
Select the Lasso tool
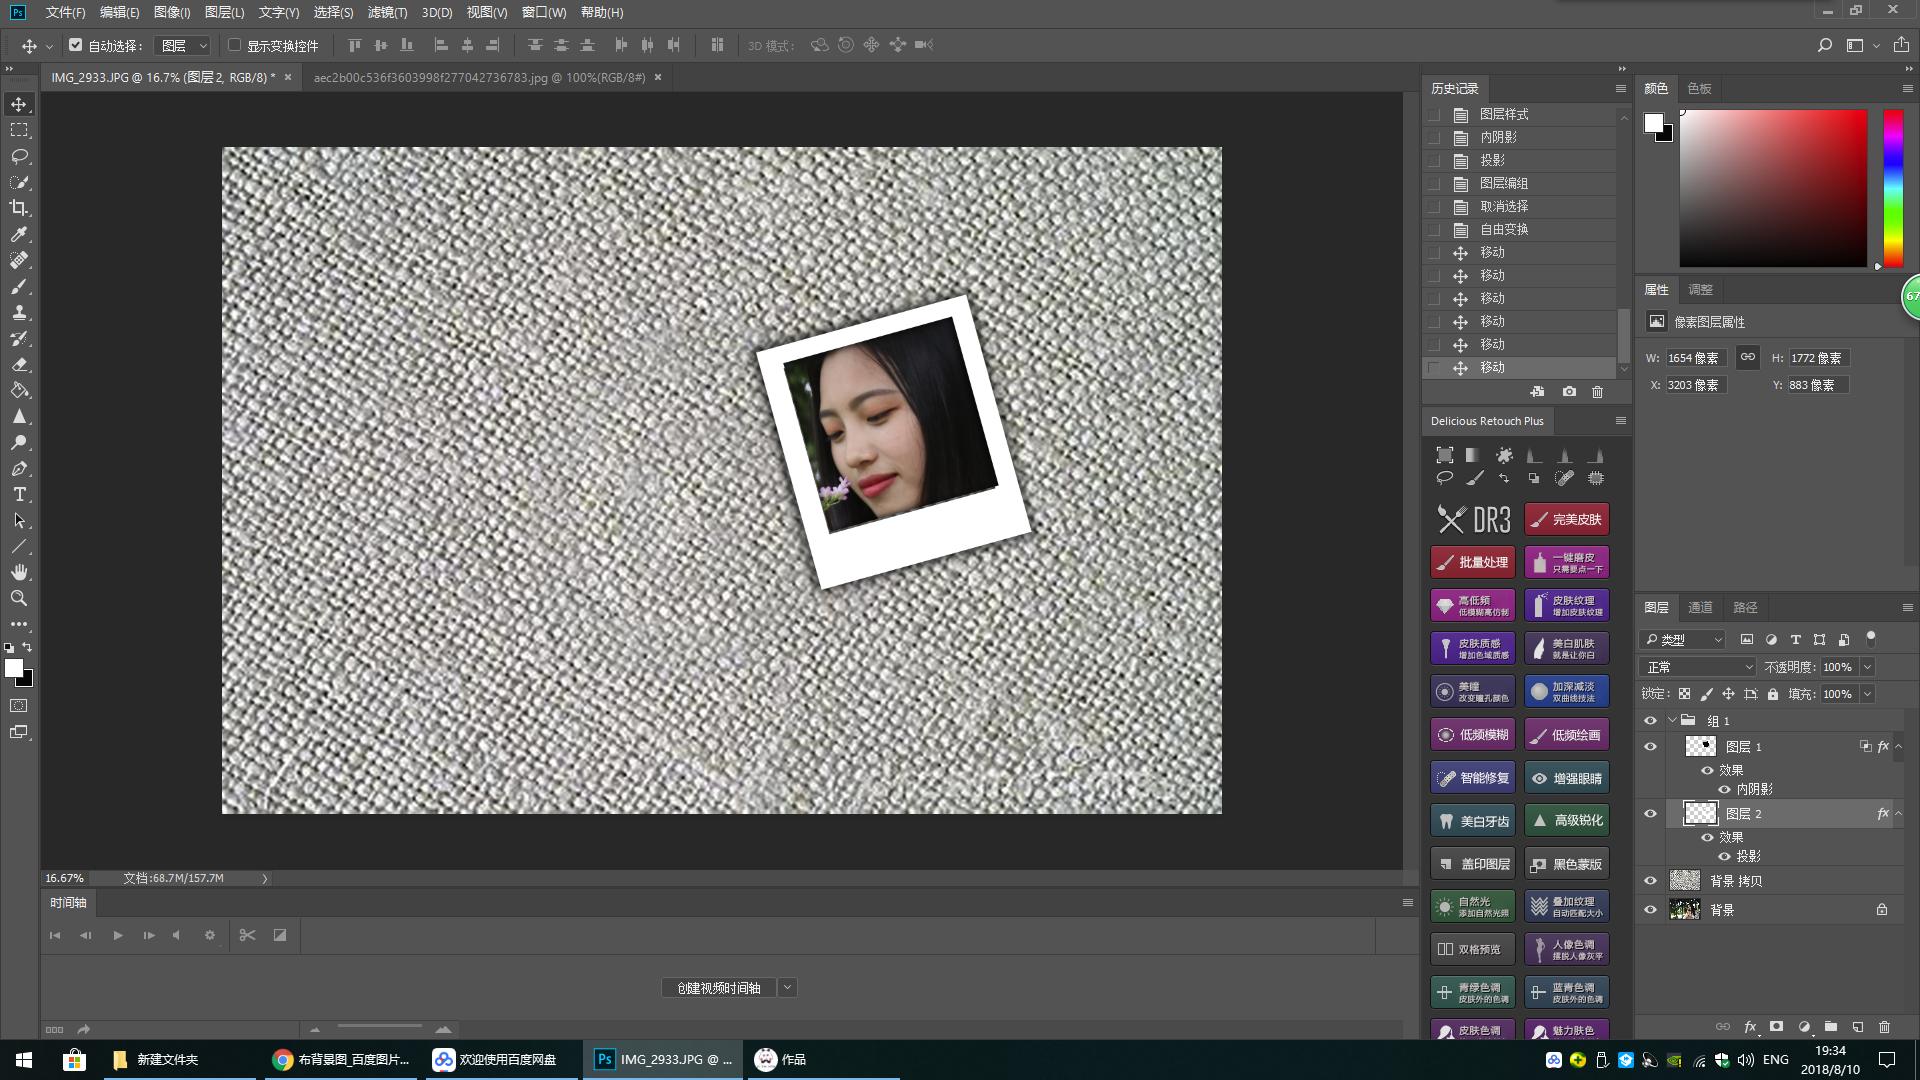(19, 156)
